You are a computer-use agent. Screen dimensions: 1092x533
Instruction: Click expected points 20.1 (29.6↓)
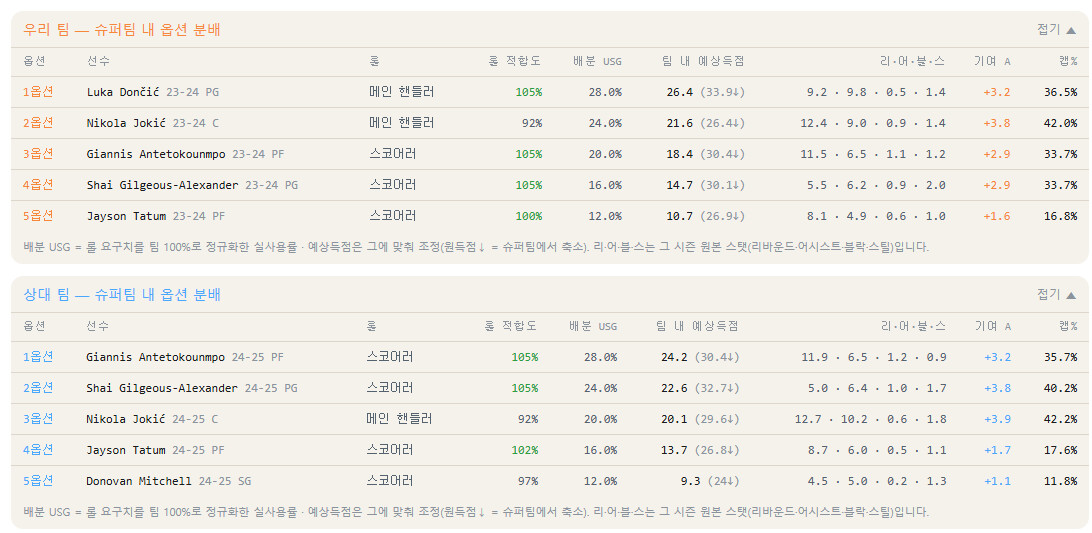[x=700, y=419]
